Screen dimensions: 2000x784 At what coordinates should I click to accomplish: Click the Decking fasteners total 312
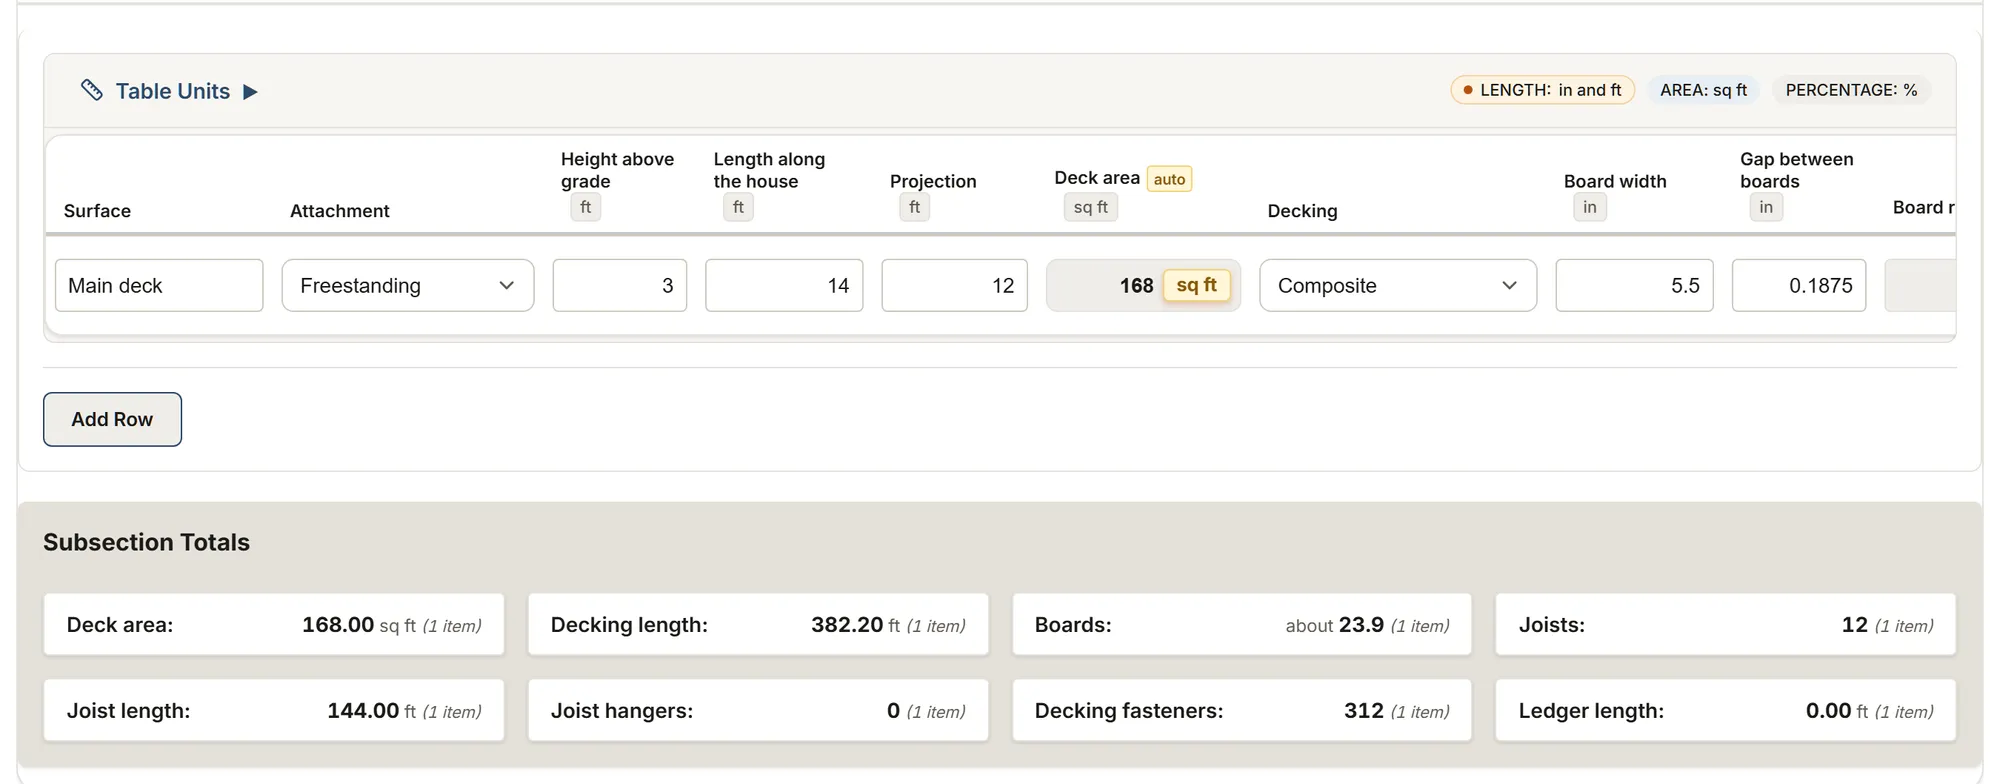tap(1242, 711)
